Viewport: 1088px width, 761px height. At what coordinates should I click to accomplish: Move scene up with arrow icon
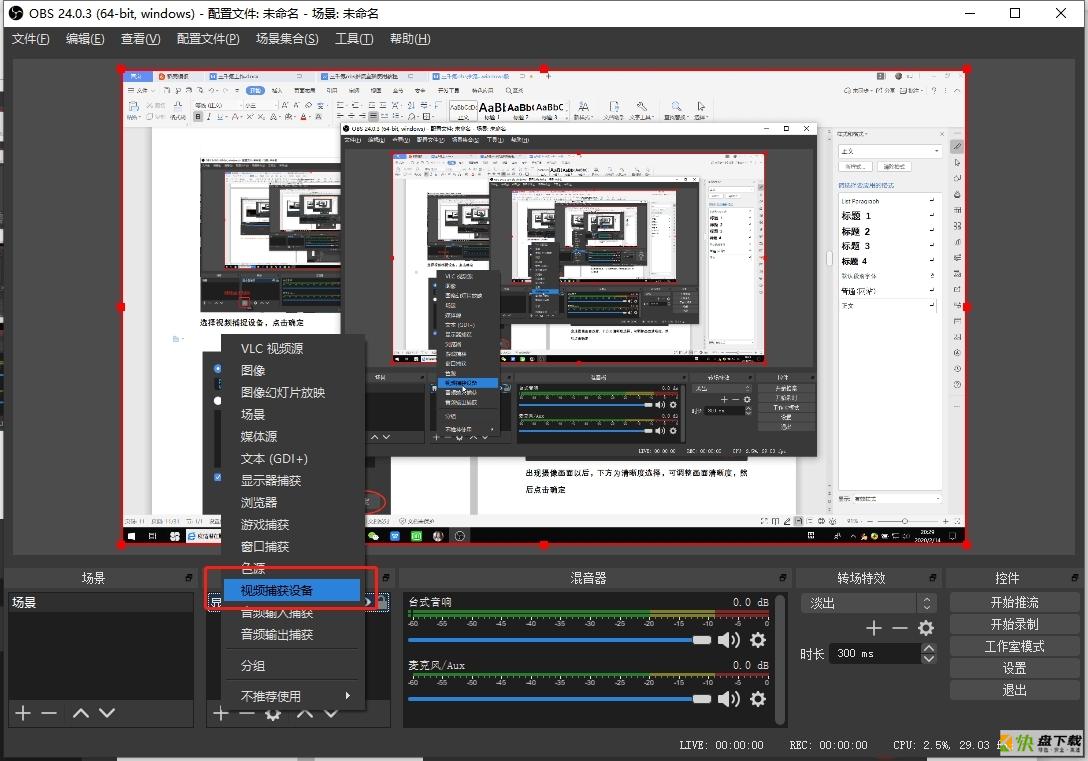pyautogui.click(x=80, y=712)
